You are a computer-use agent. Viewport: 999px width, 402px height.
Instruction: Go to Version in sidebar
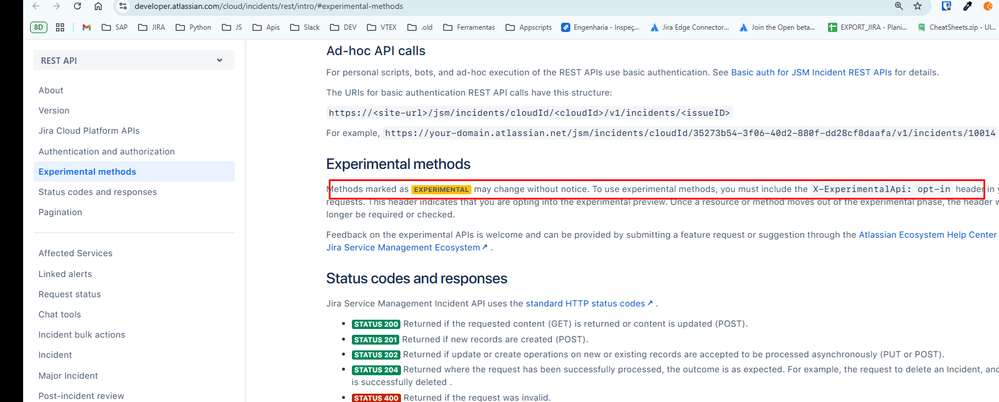(x=54, y=110)
